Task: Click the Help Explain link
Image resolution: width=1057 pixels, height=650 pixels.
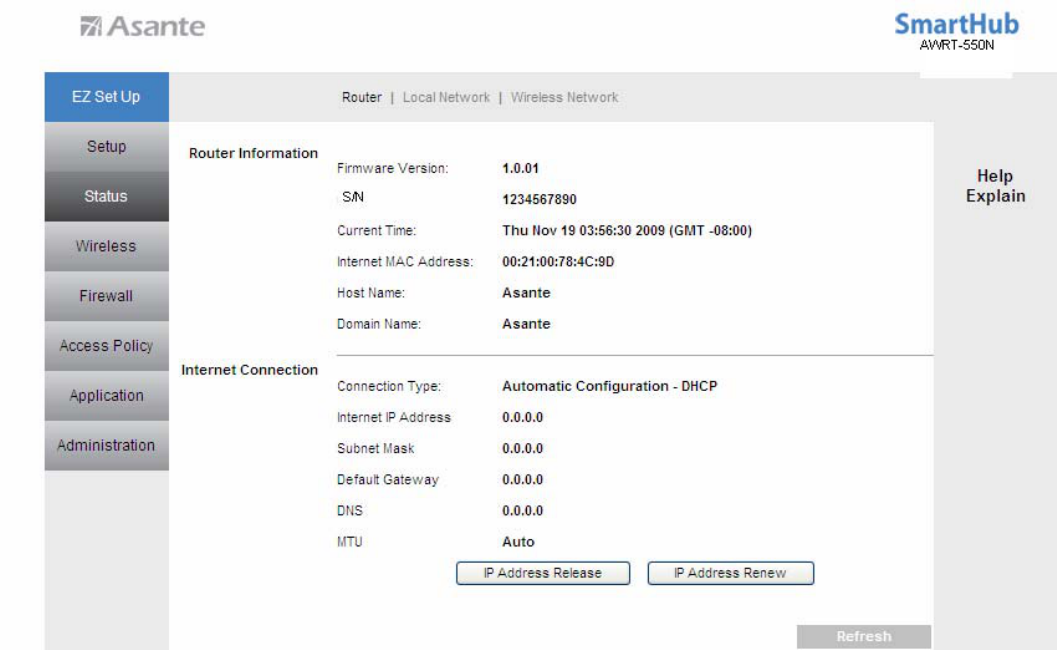Action: click(x=995, y=186)
